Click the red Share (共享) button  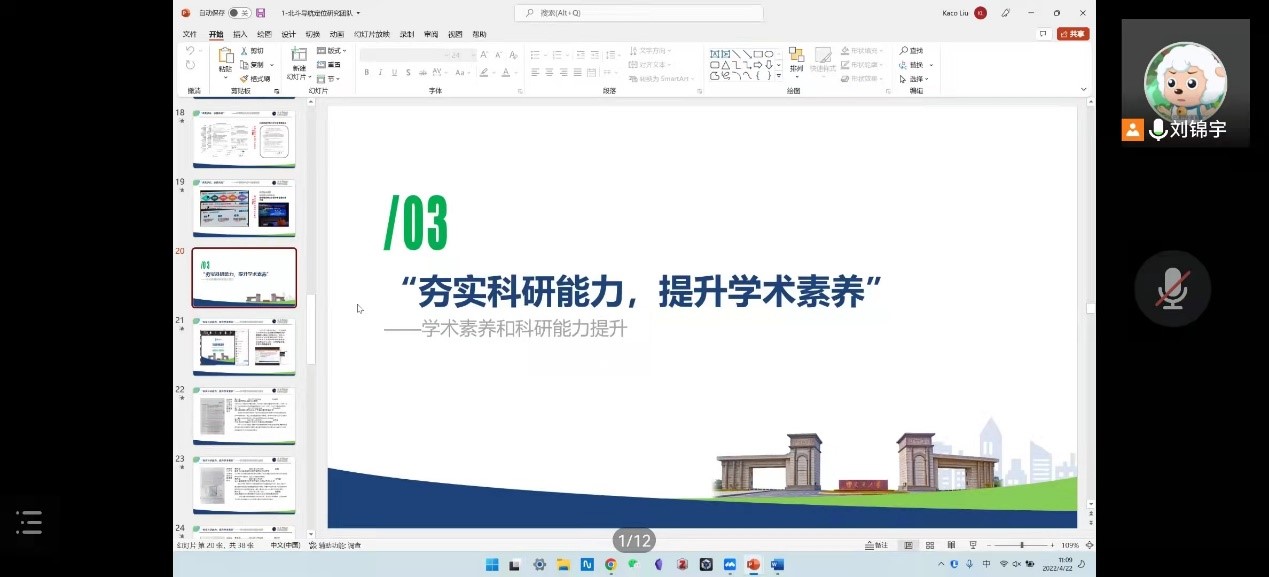tap(1073, 33)
